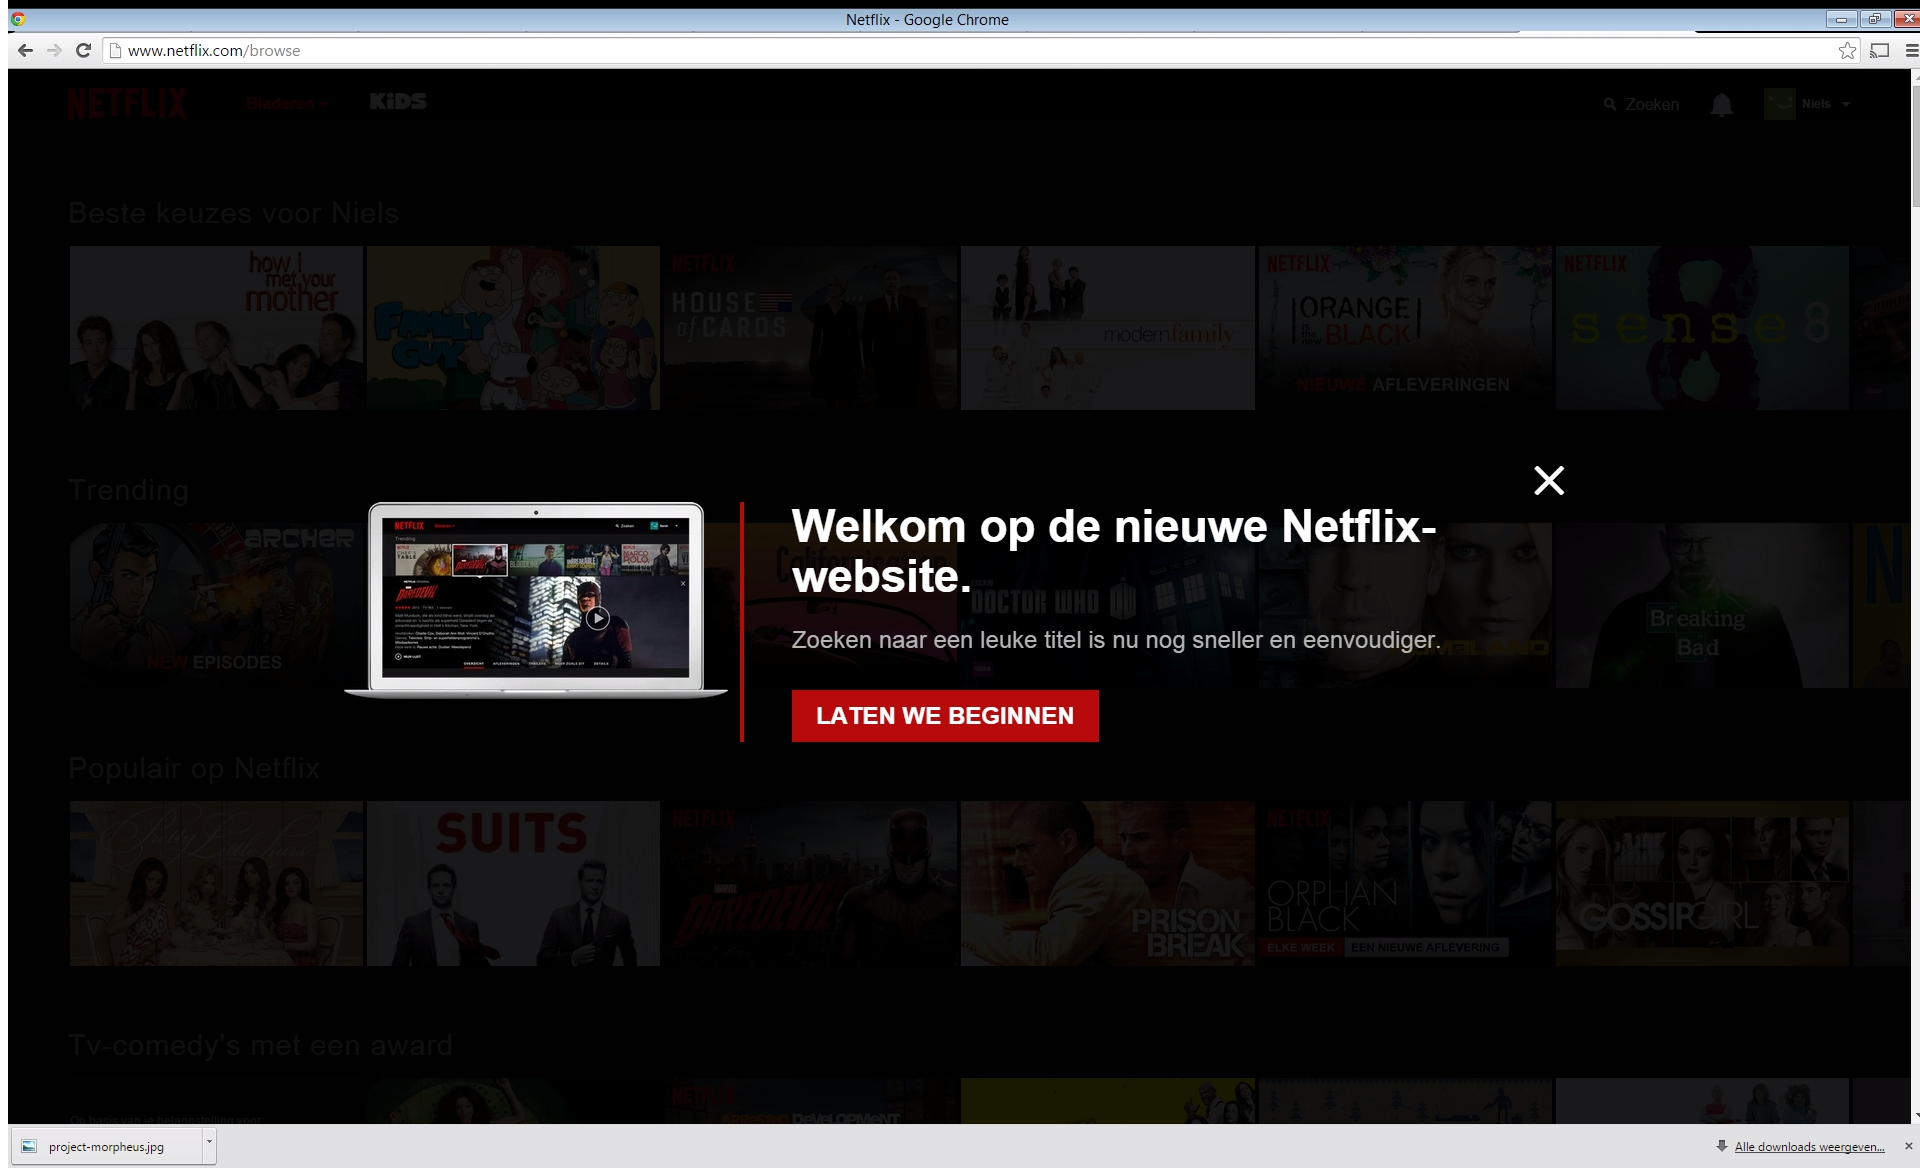Go back with browser arrow

[26, 51]
